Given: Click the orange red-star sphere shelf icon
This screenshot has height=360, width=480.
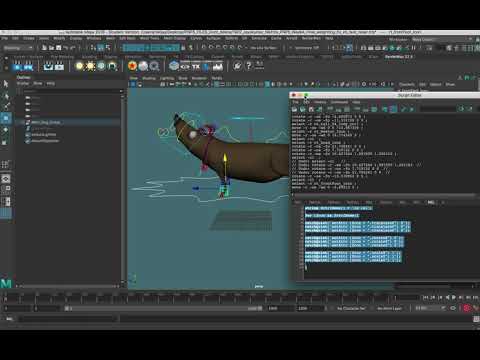Looking at the screenshot, I should [x=132, y=66].
